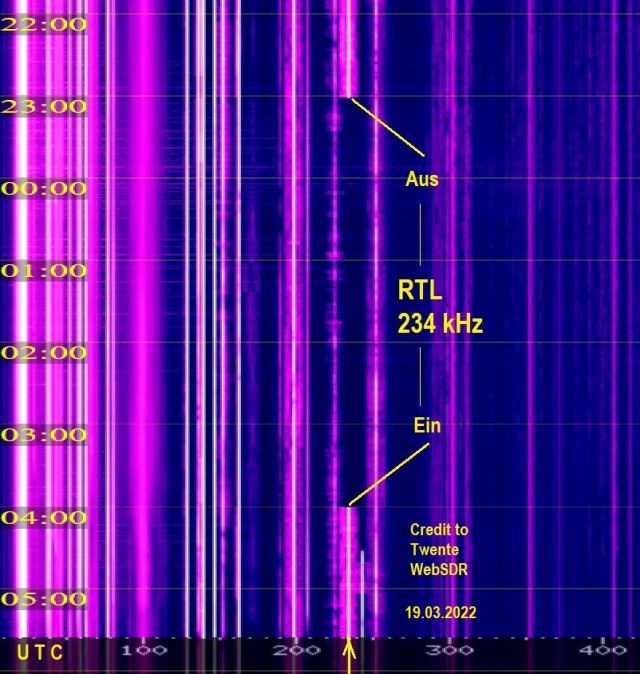Click the 00:00 midnight time label
Image resolution: width=640 pixels, height=674 pixels.
pos(44,188)
